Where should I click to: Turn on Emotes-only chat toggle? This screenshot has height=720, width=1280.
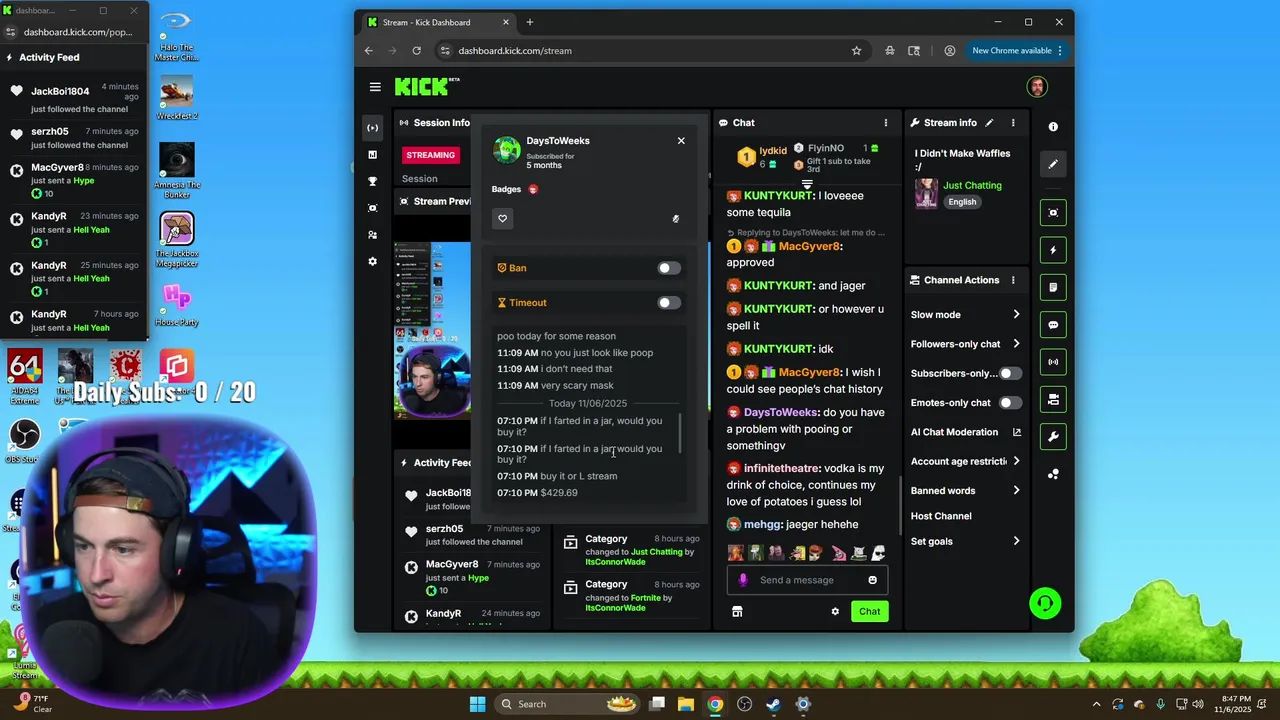click(1010, 403)
